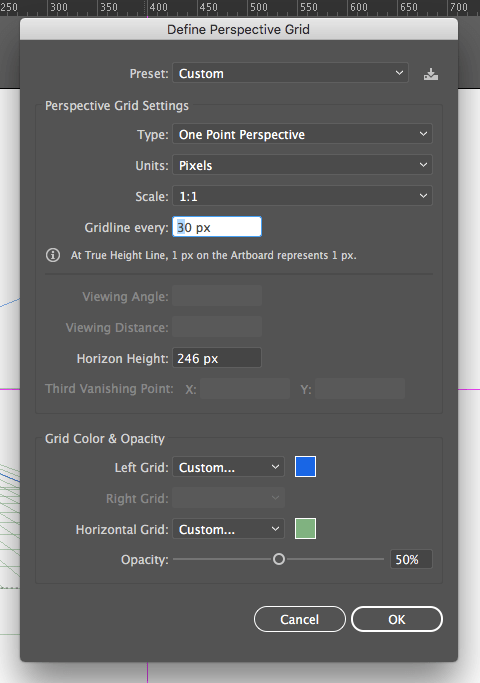This screenshot has height=683, width=480.
Task: Click the Horizon Height field
Action: coord(217,358)
